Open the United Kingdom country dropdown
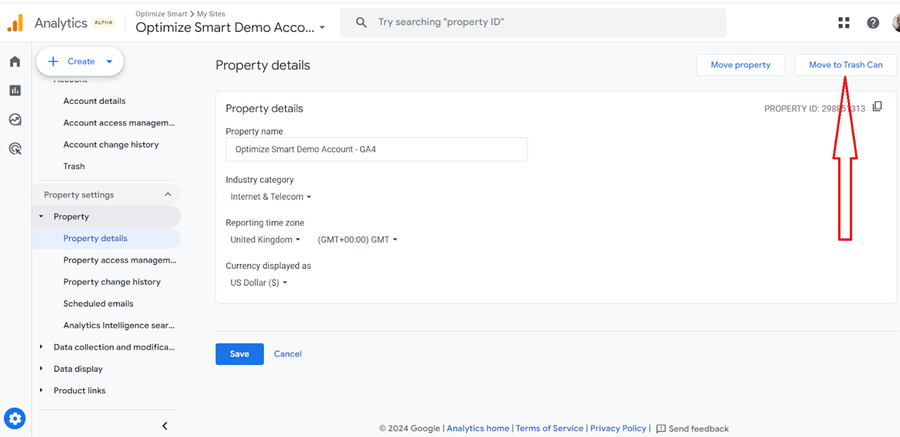The image size is (900, 437). click(265, 239)
